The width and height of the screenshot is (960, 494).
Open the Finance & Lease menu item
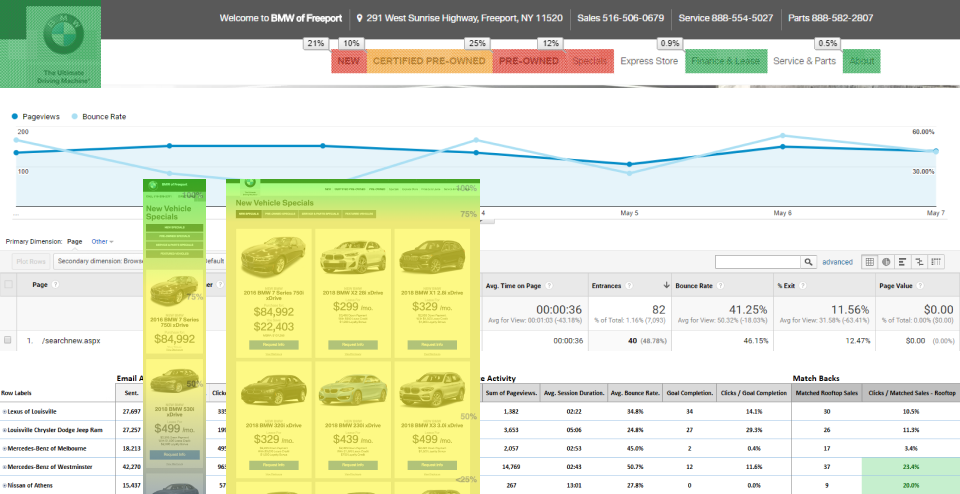[726, 61]
